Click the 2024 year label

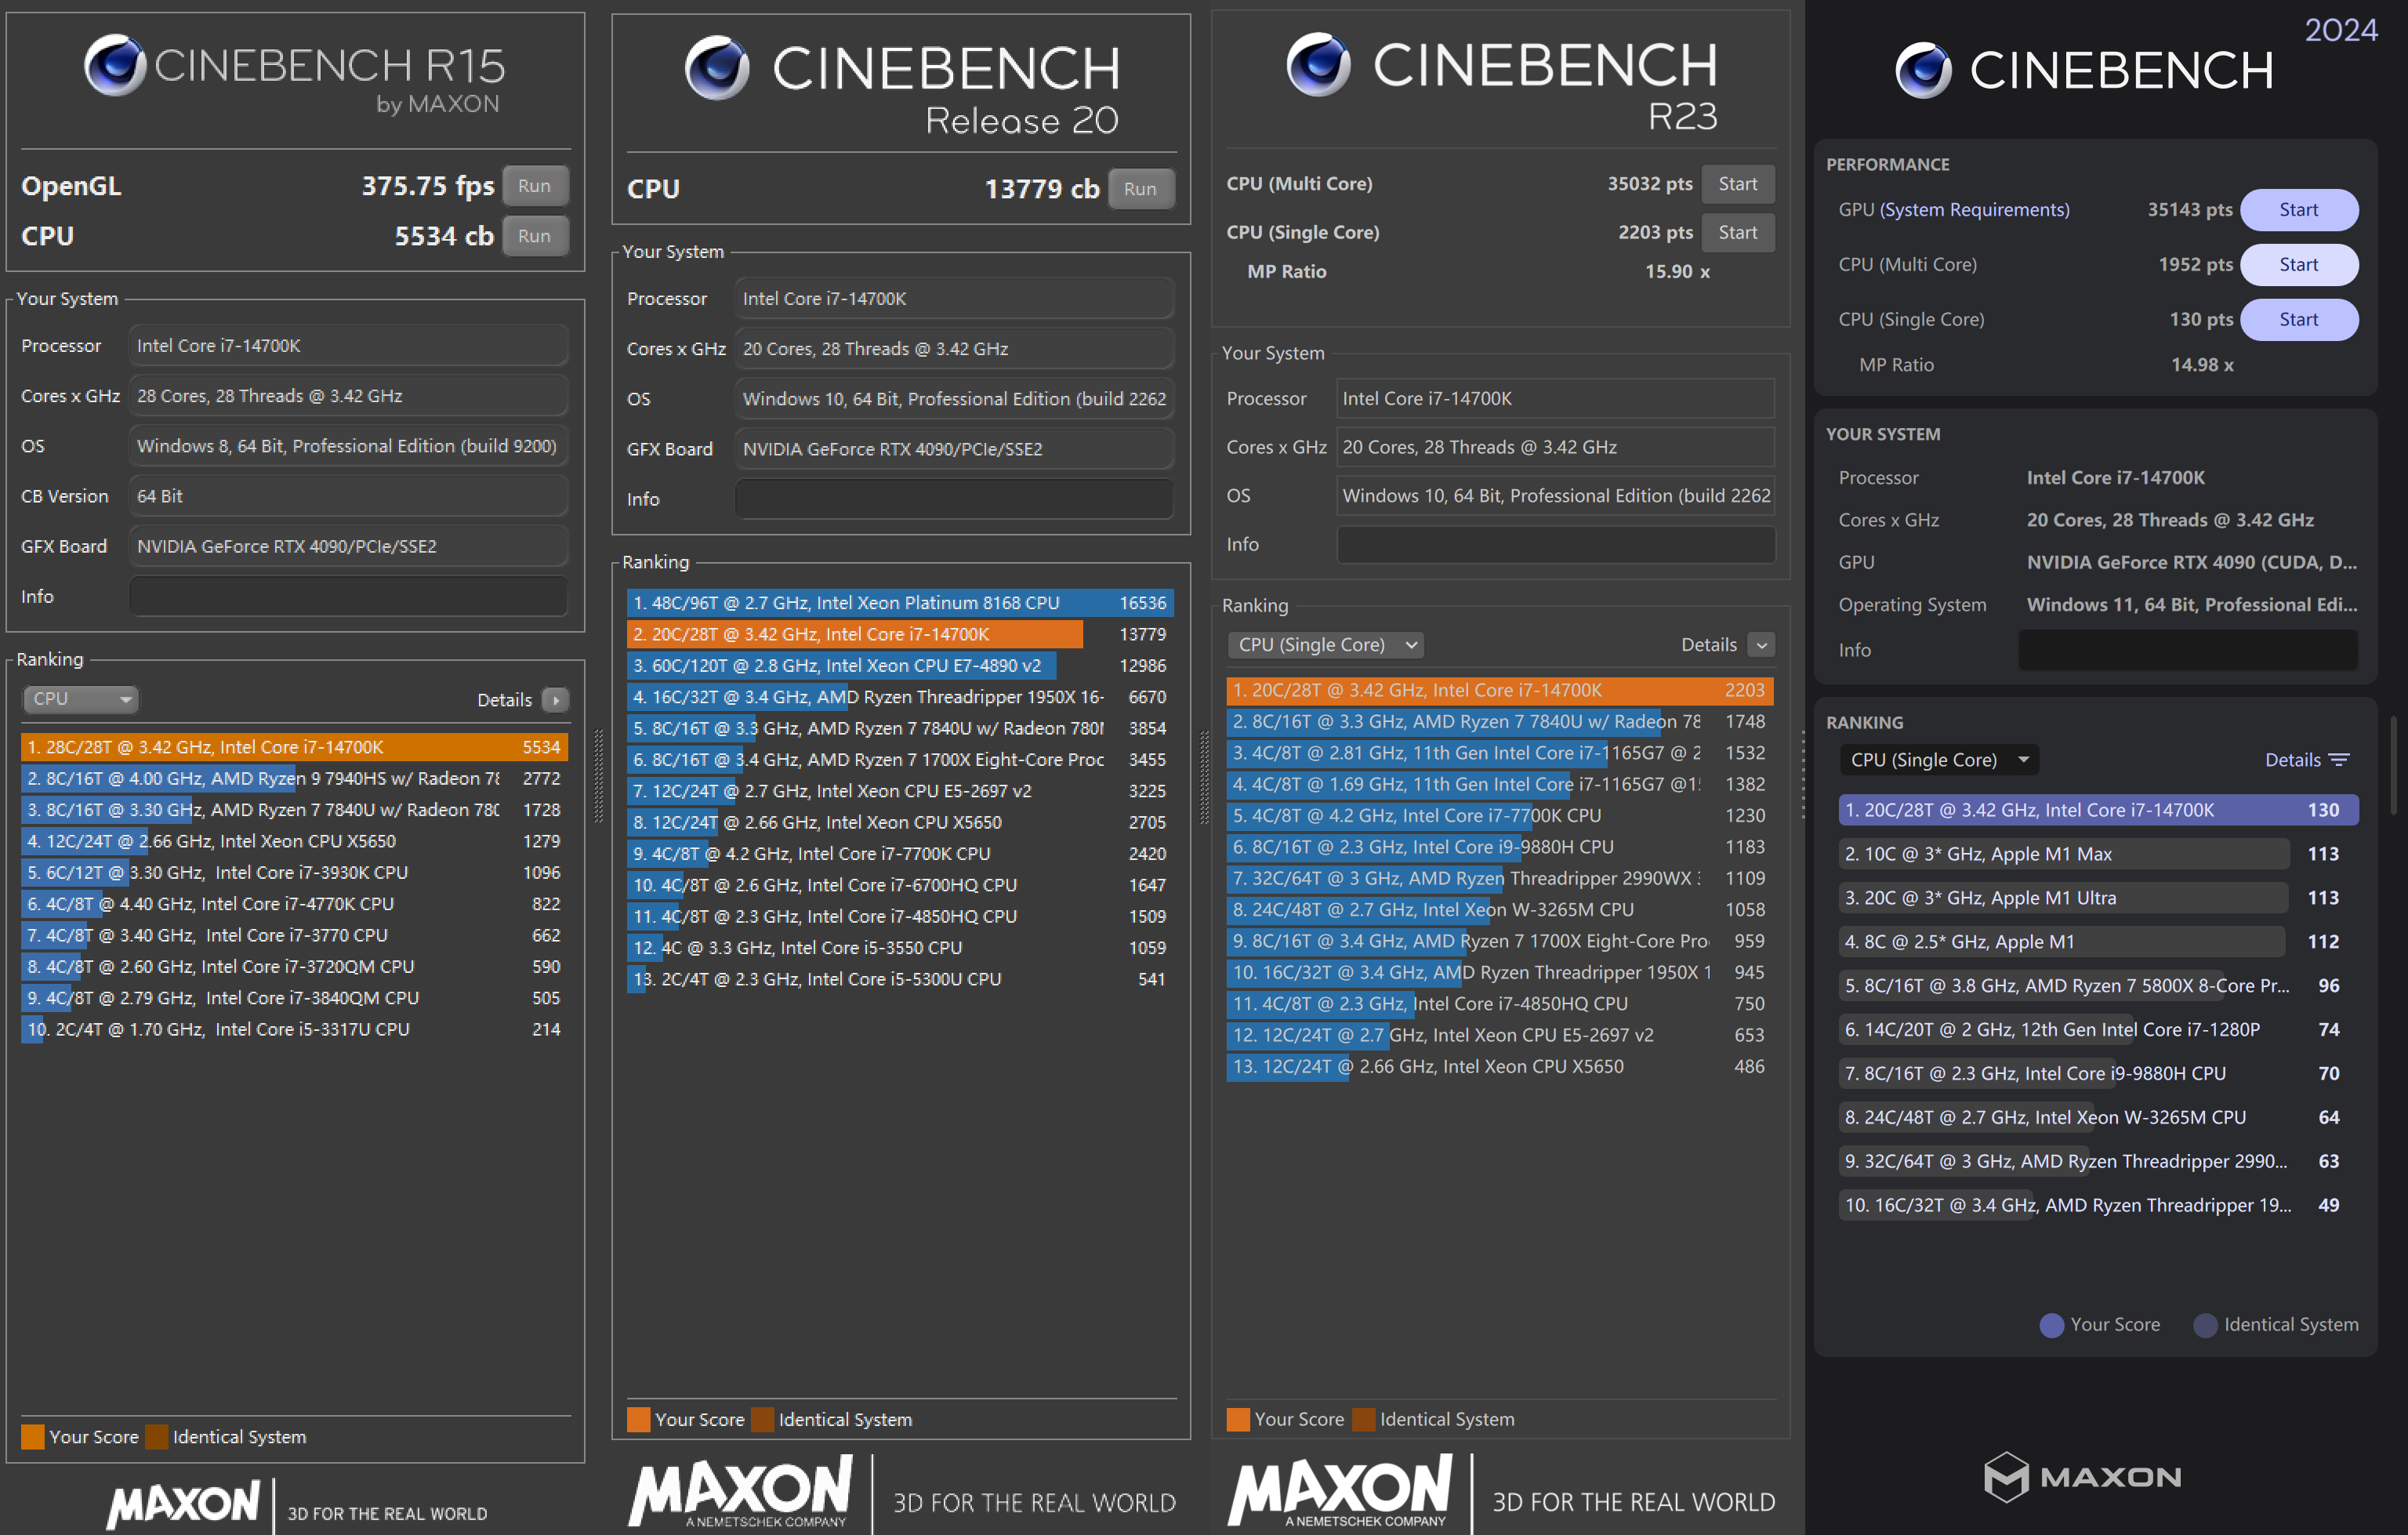coord(2341,30)
